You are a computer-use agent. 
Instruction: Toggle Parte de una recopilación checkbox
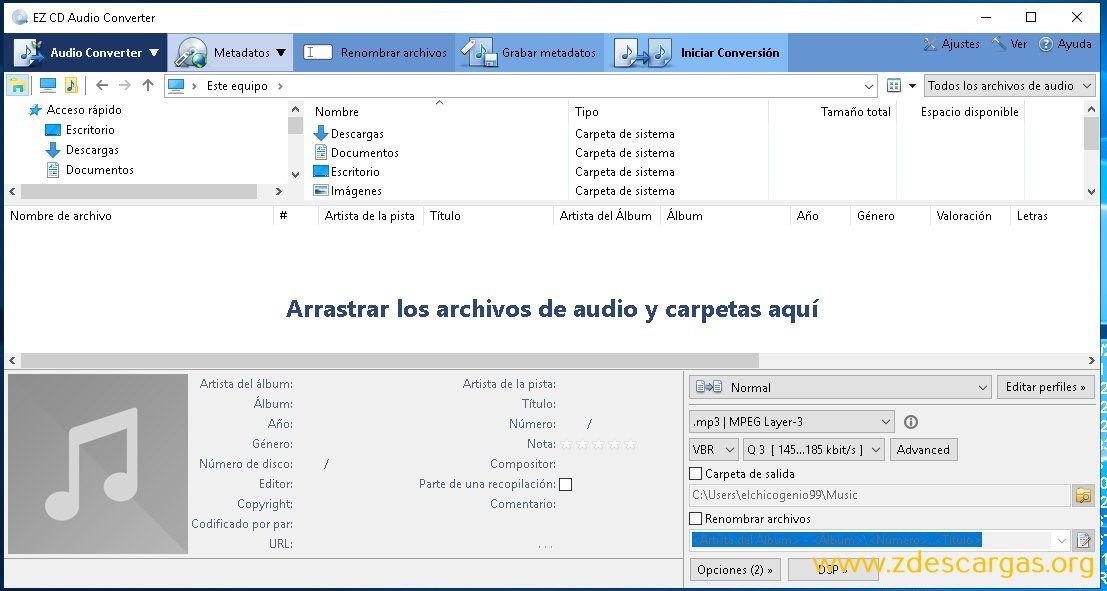tap(566, 484)
